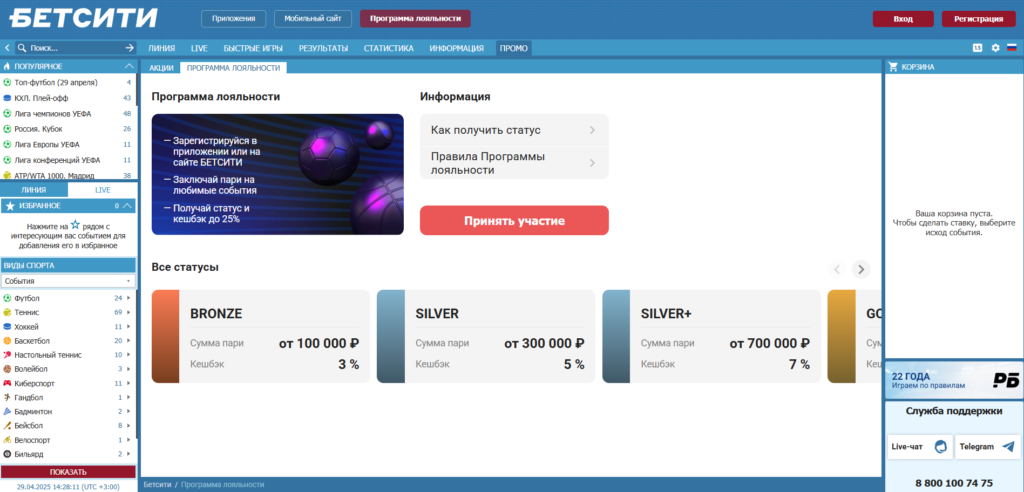Viewport: 1024px width, 492px height.
Task: Select the ПРОГРАММА ЛОЯЛЬНОСТИ tab
Action: [x=233, y=68]
